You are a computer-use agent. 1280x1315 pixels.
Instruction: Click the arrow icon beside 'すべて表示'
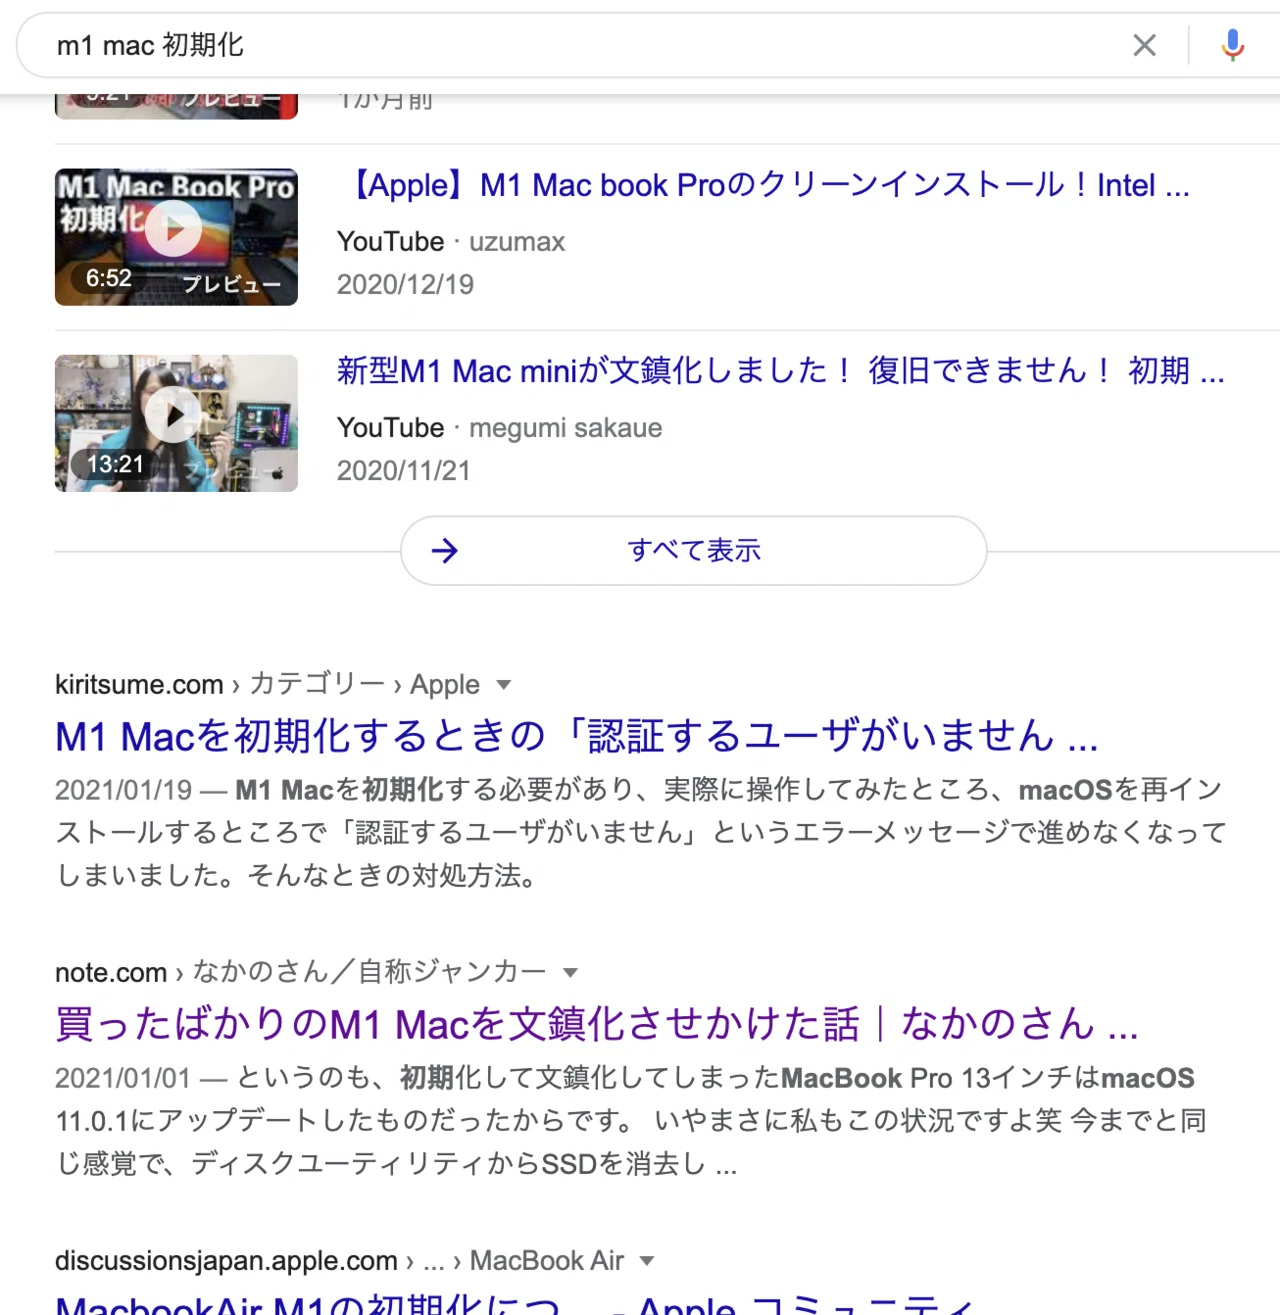click(x=444, y=550)
